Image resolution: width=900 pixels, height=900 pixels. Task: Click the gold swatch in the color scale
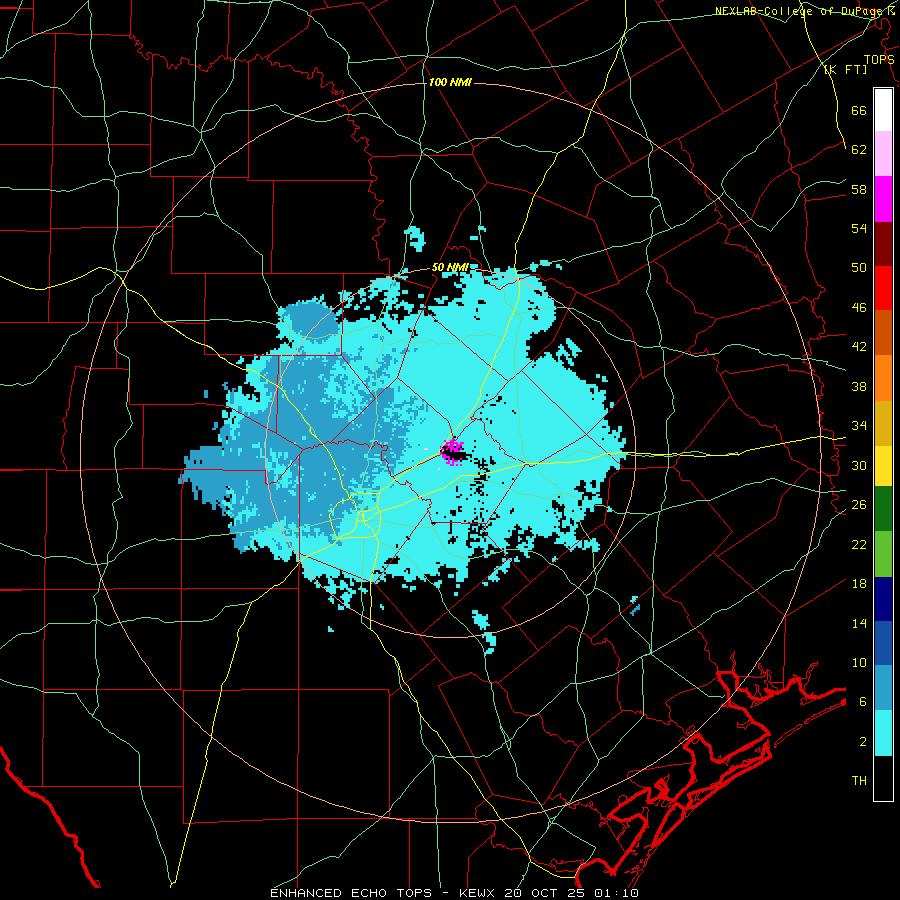883,423
